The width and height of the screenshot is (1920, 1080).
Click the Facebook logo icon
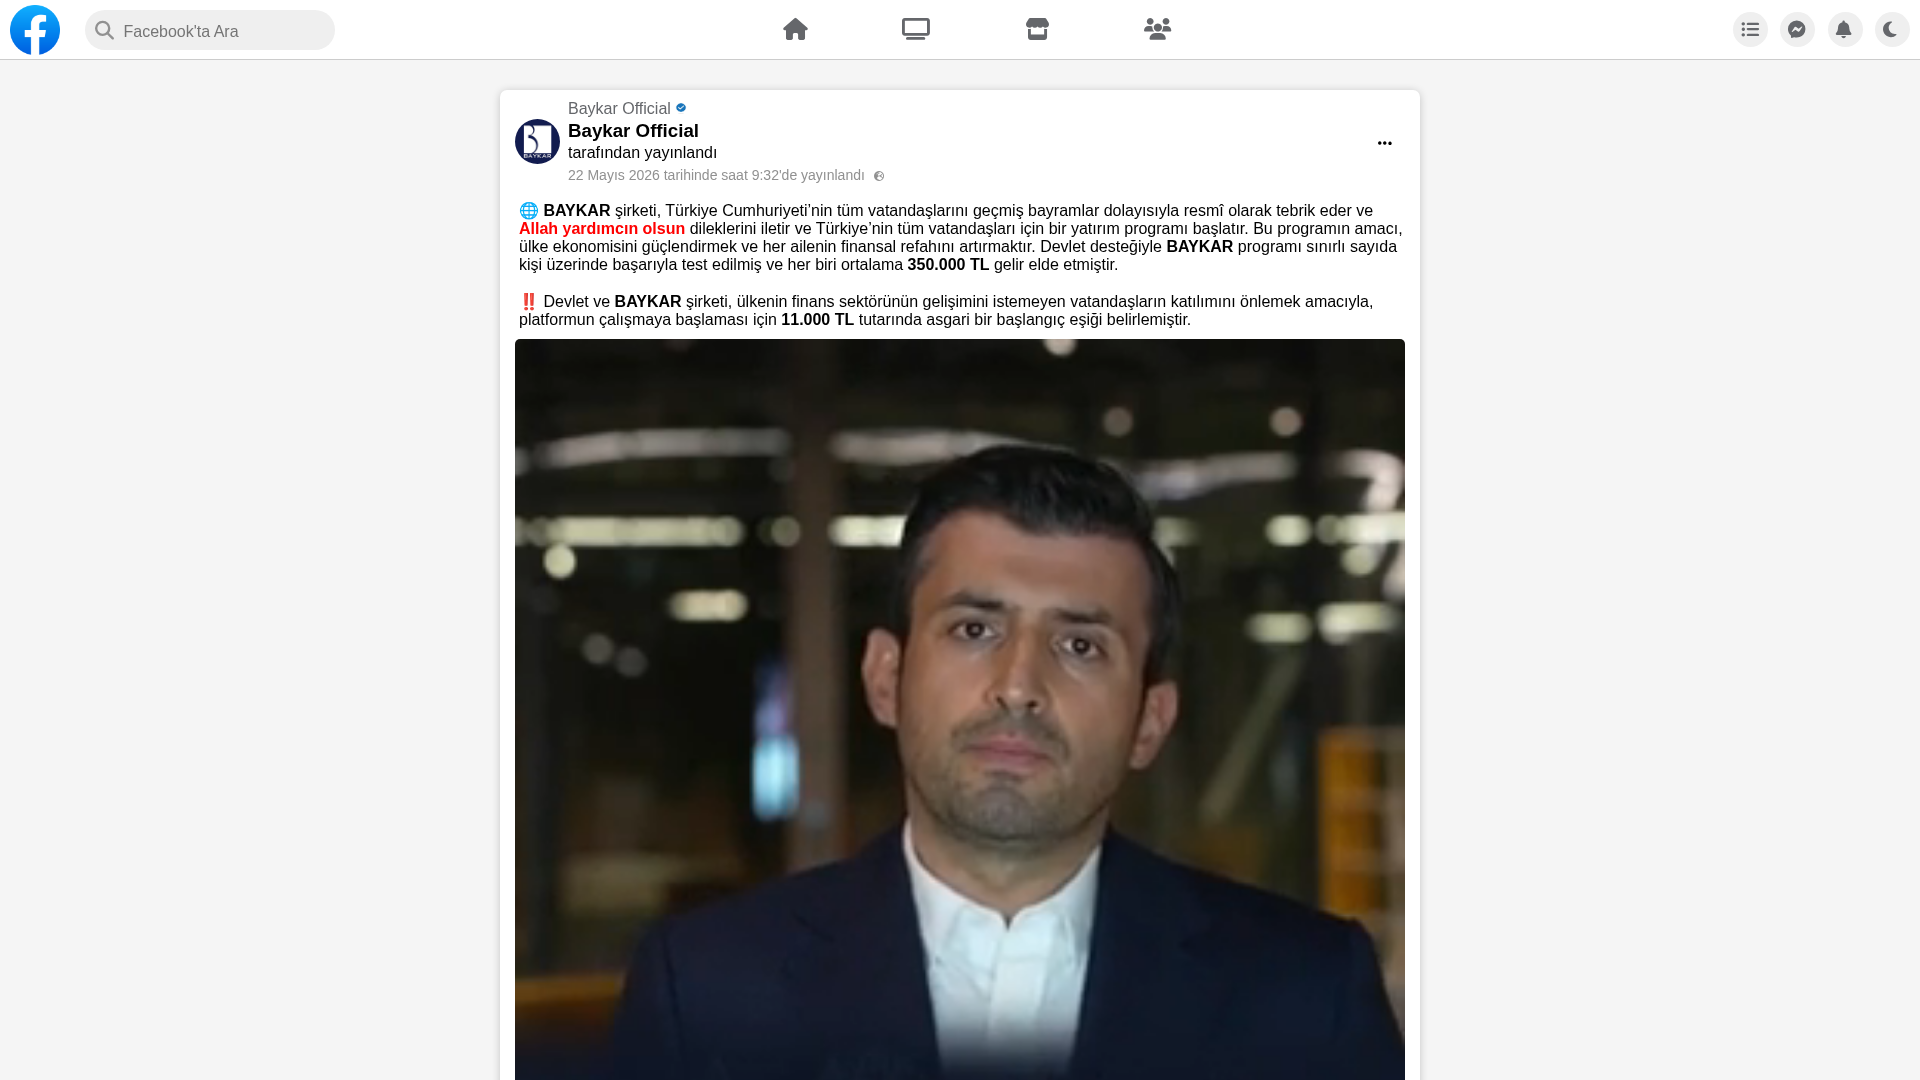[35, 30]
